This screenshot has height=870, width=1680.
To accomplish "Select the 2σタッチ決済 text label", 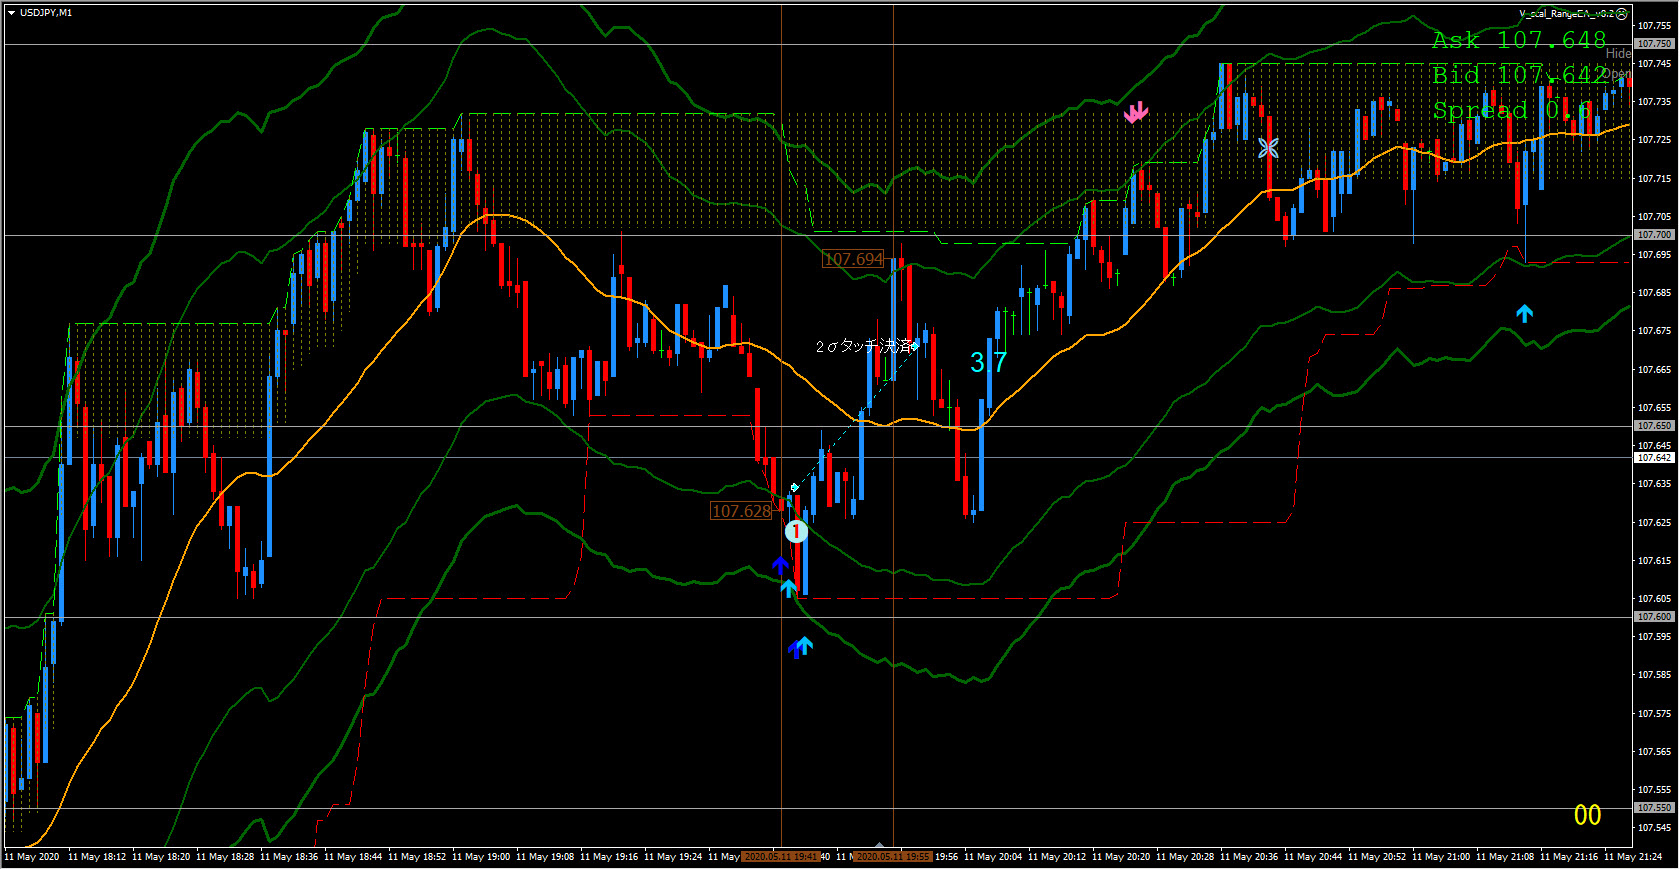I will click(x=863, y=346).
